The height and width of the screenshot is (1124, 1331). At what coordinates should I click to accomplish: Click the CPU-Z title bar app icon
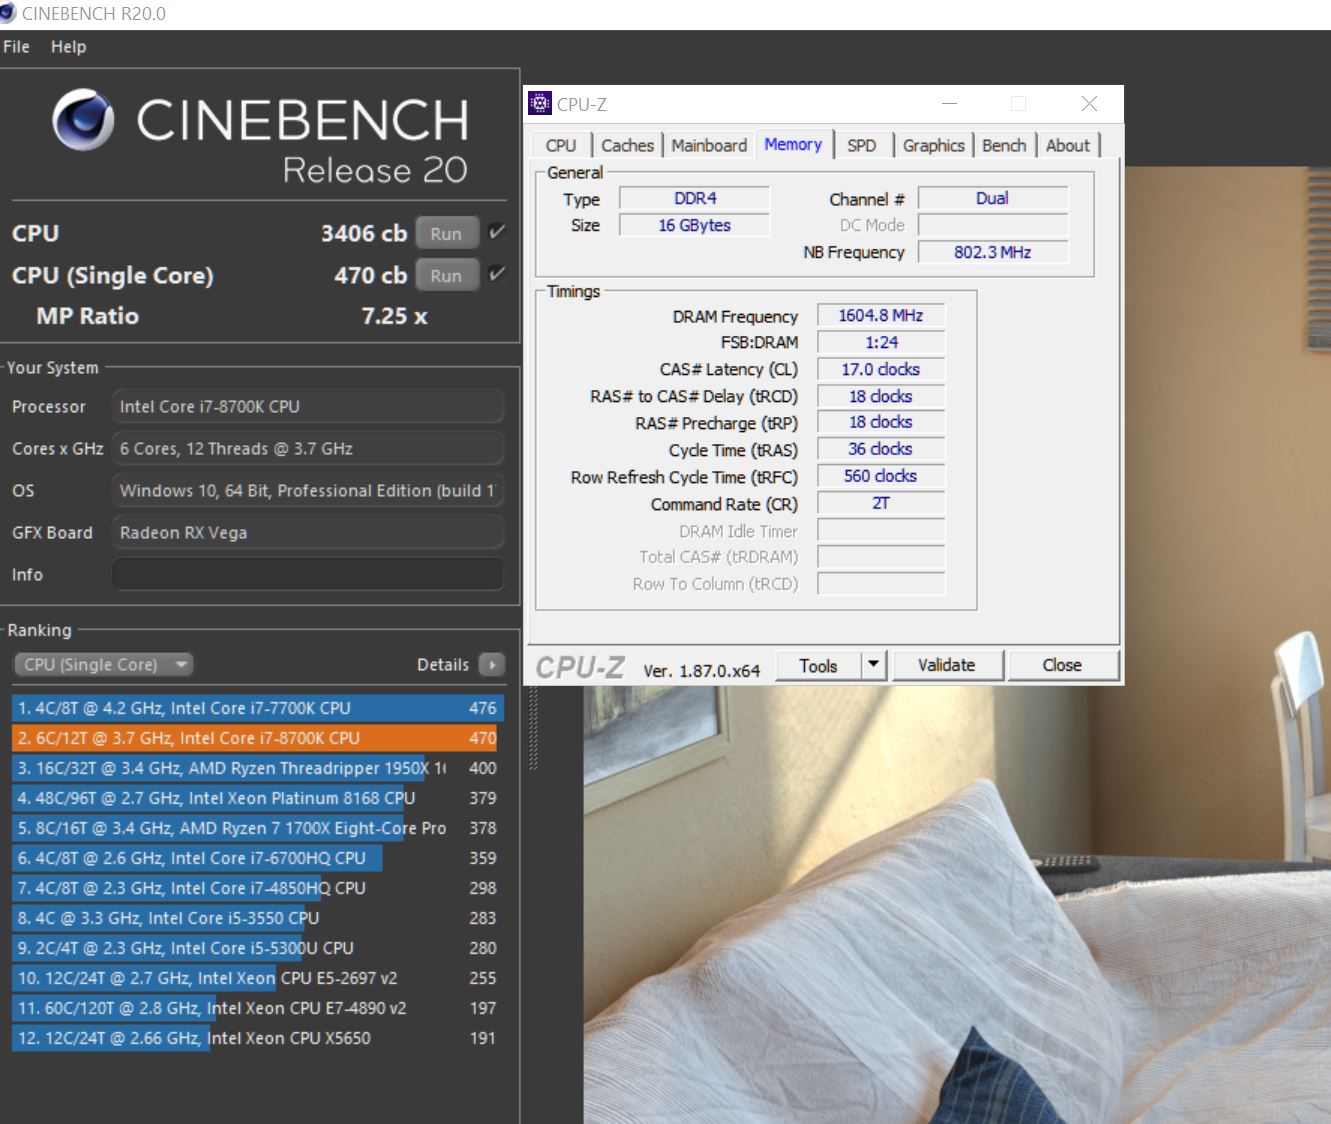(540, 103)
